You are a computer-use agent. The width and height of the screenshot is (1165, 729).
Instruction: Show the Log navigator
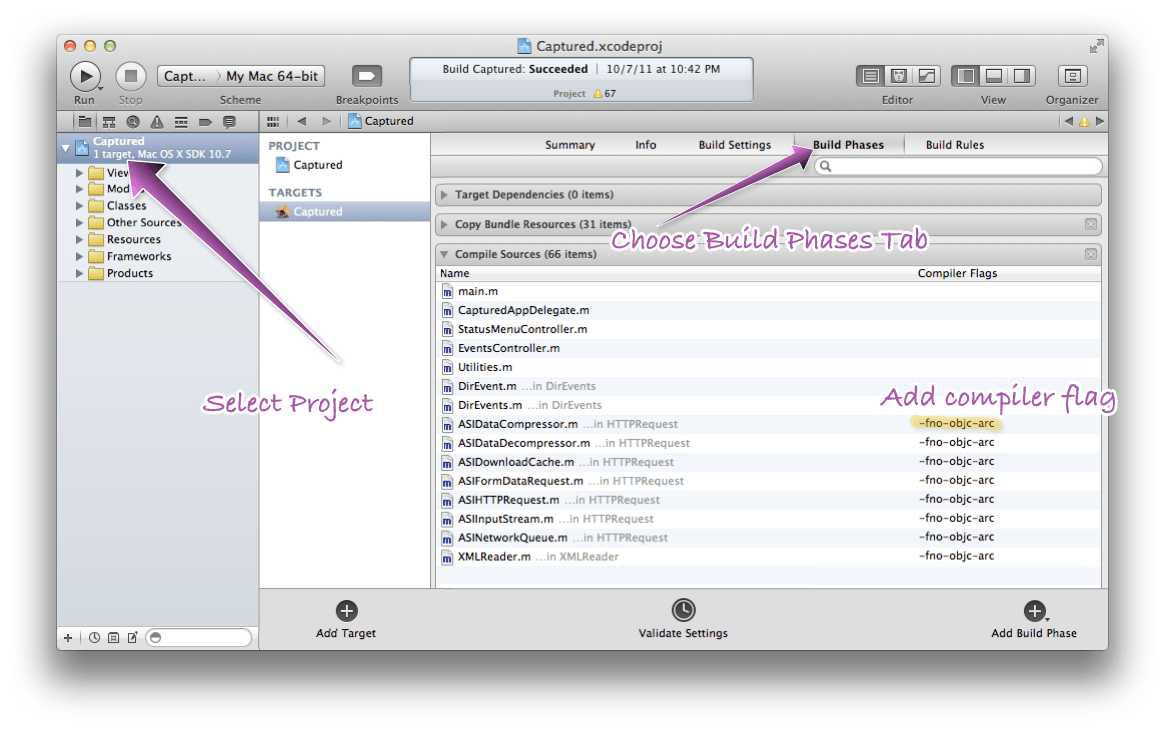229,122
